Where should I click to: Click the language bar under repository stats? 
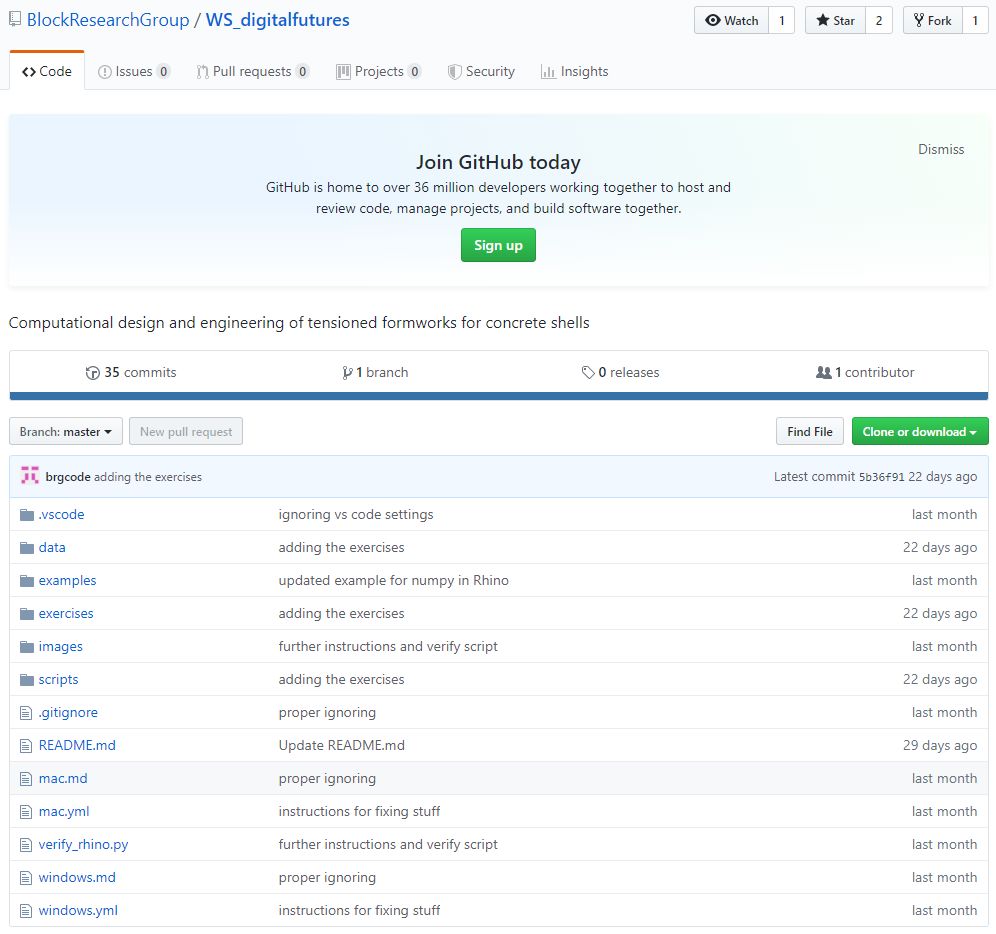pos(499,396)
